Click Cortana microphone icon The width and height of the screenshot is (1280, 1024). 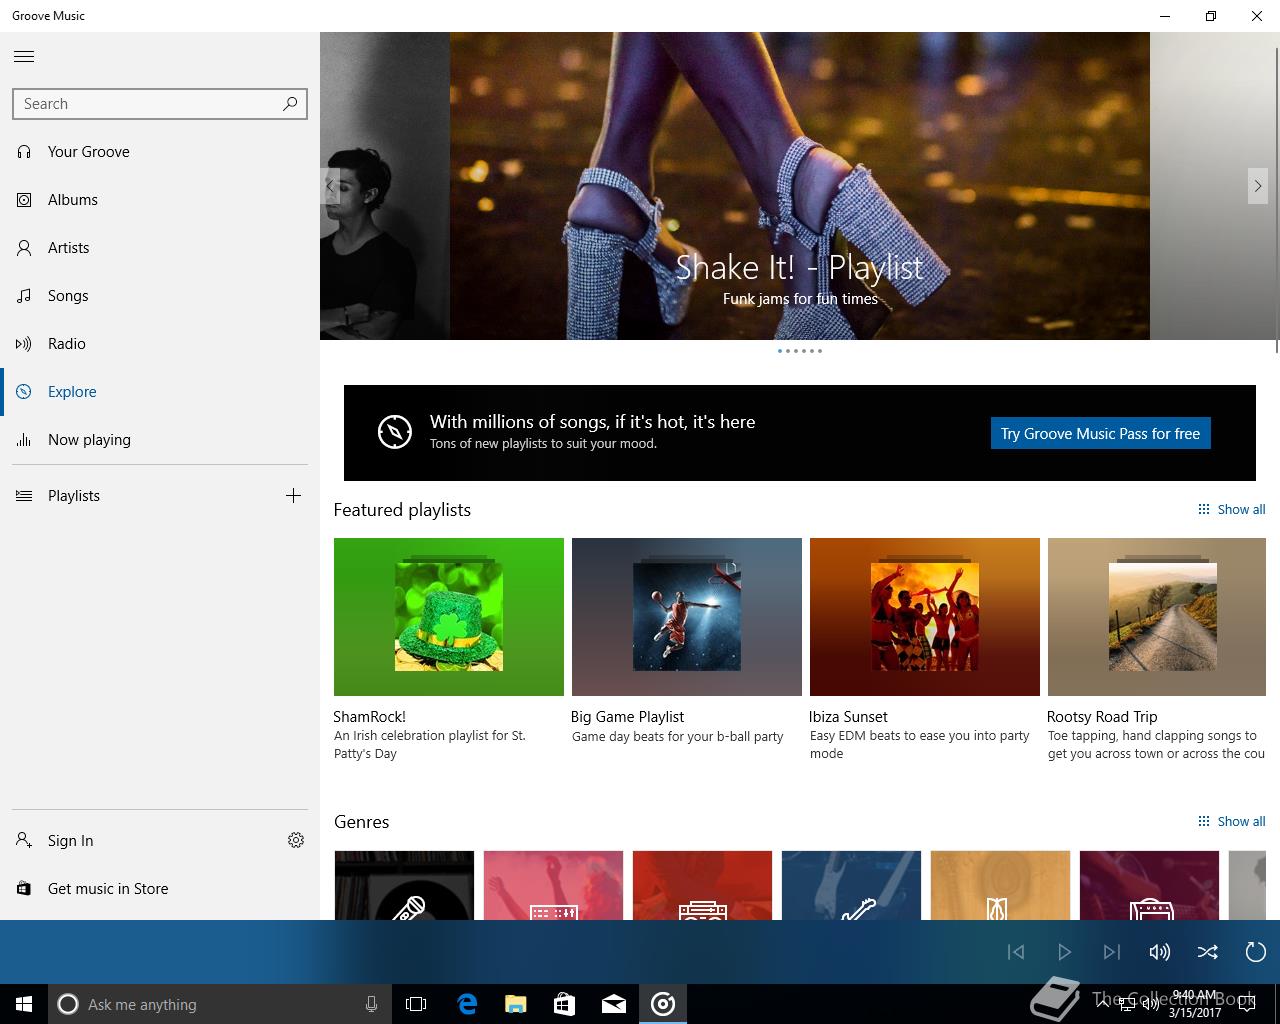click(371, 1004)
